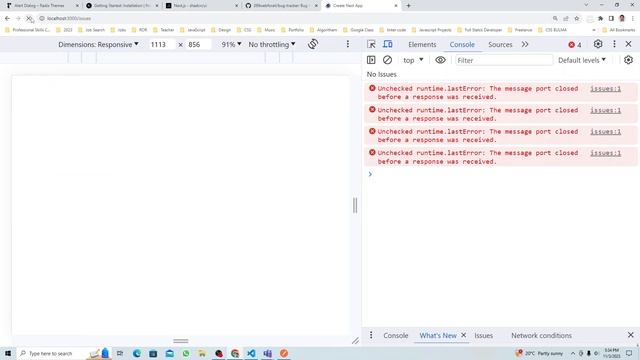Open the browser side panel
This screenshot has width=640, height=360.
(x=611, y=18)
